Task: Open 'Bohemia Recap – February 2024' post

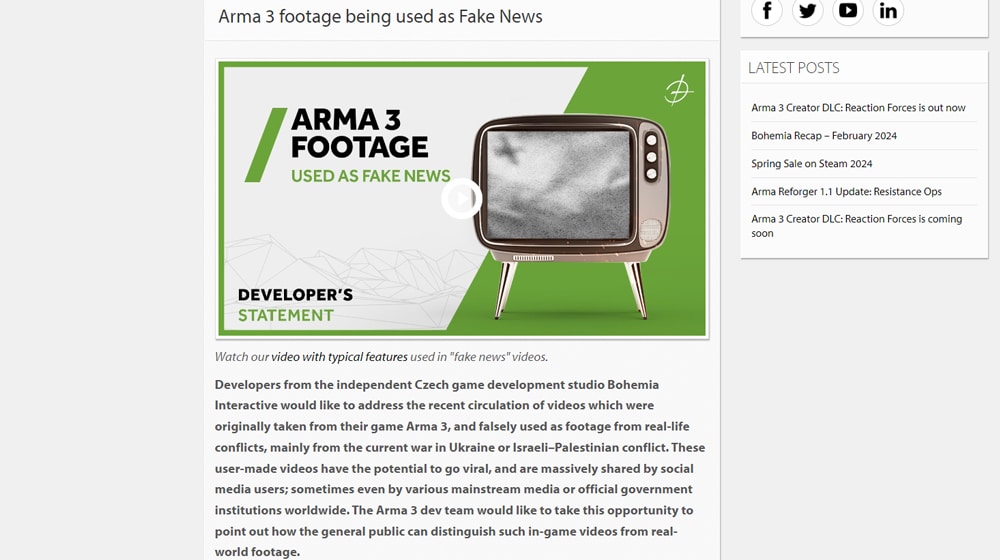Action: 823,136
